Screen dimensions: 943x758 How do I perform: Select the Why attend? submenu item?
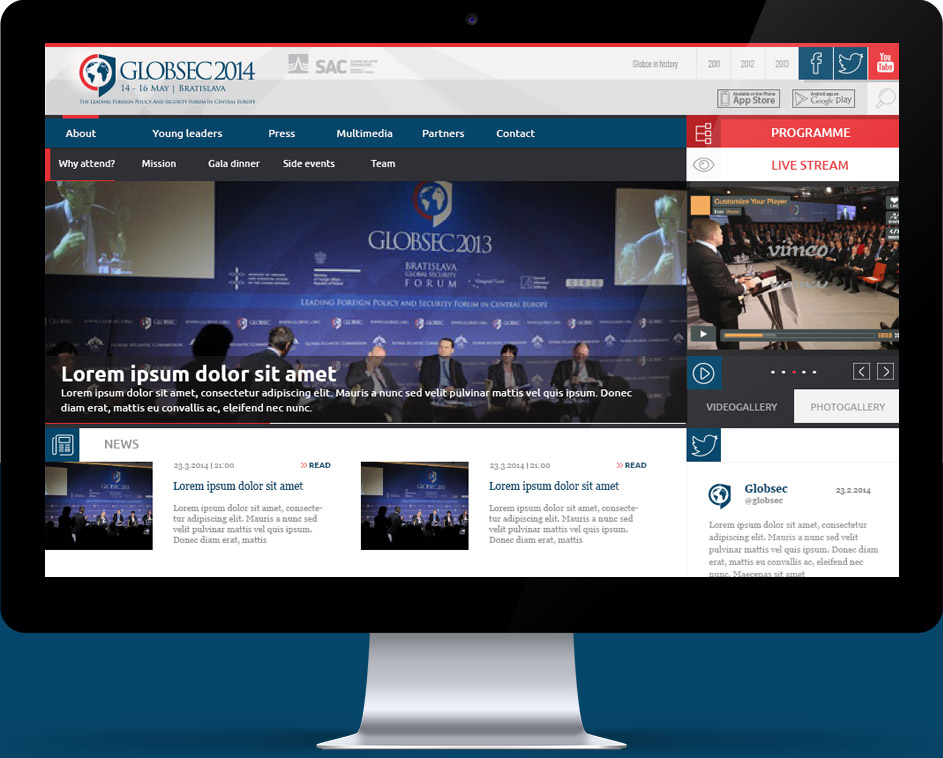[x=87, y=164]
